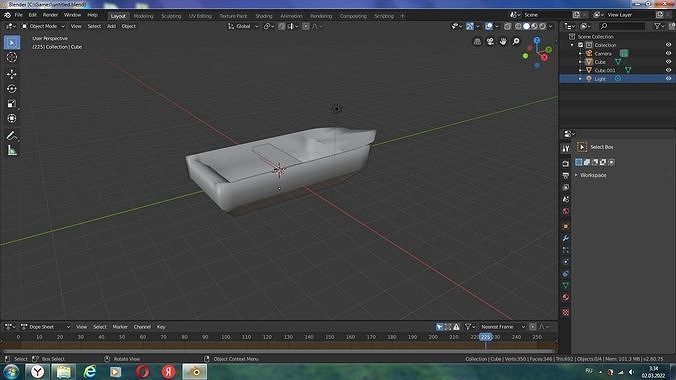Open the Render menu
The height and width of the screenshot is (380, 676).
(50, 15)
